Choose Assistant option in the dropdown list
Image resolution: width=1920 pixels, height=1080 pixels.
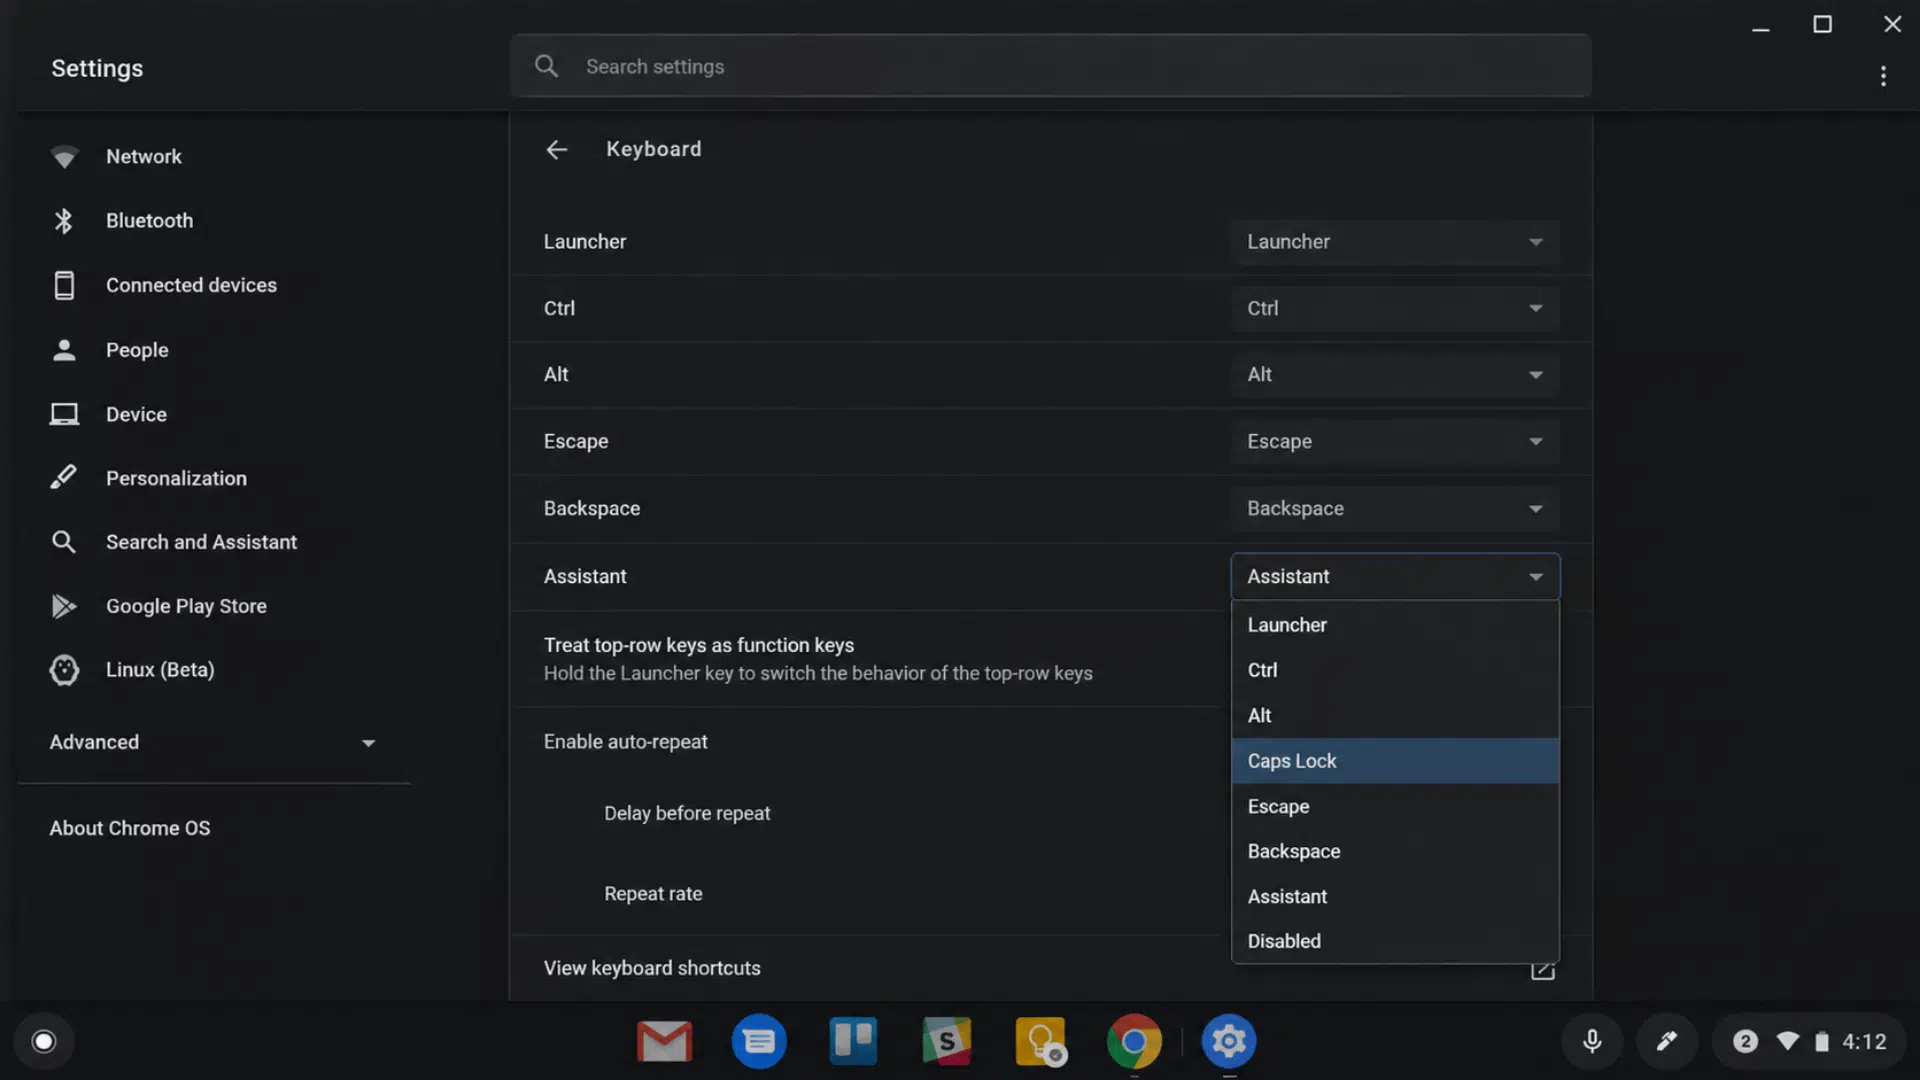pyautogui.click(x=1395, y=897)
